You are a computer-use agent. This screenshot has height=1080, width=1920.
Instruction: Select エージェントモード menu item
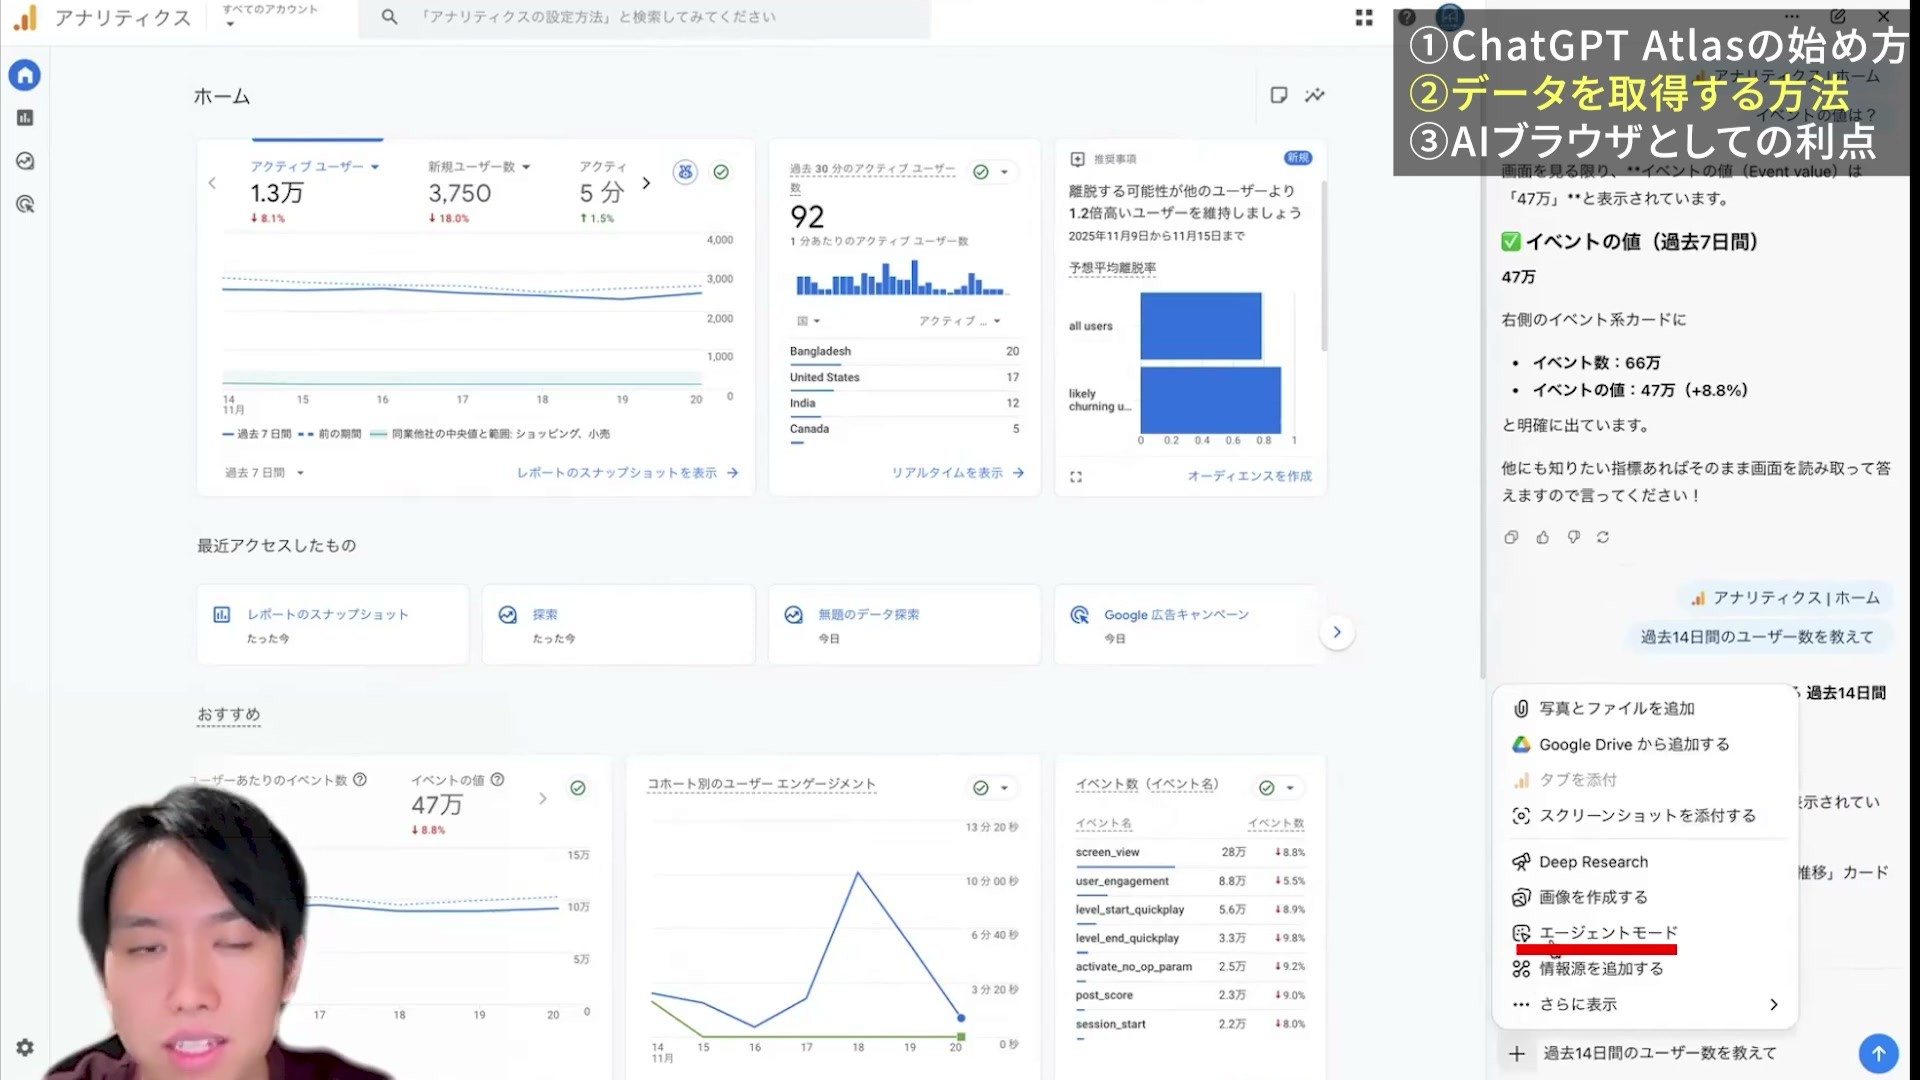[x=1645, y=933]
